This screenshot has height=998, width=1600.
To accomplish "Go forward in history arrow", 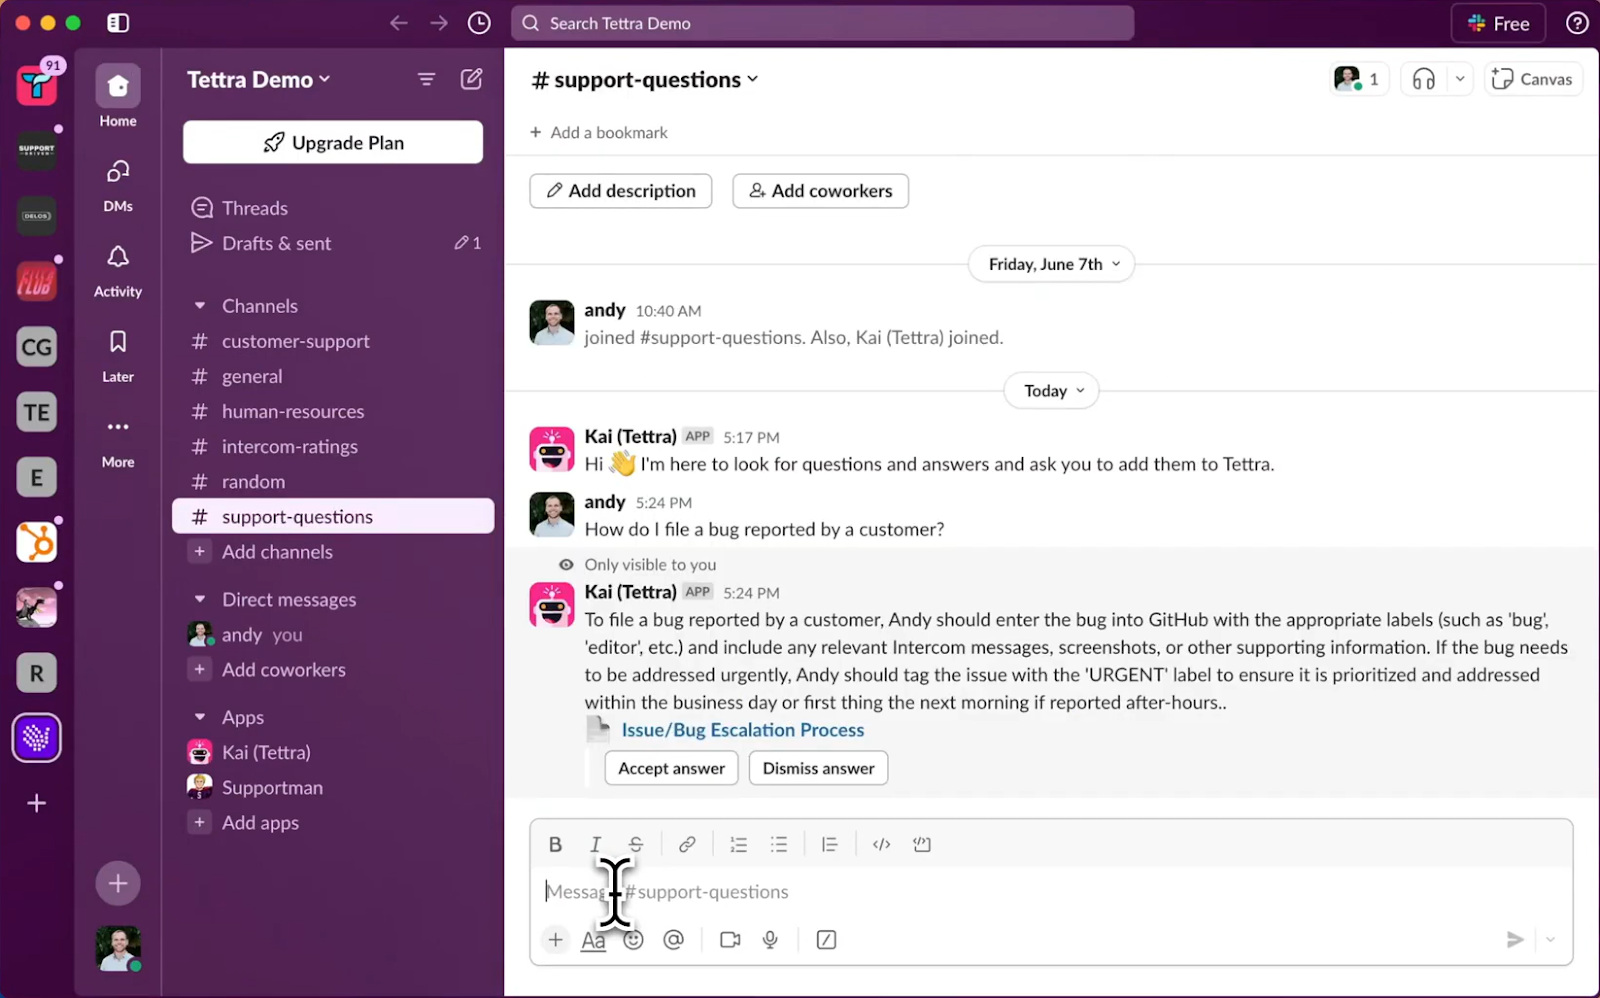I will (439, 23).
